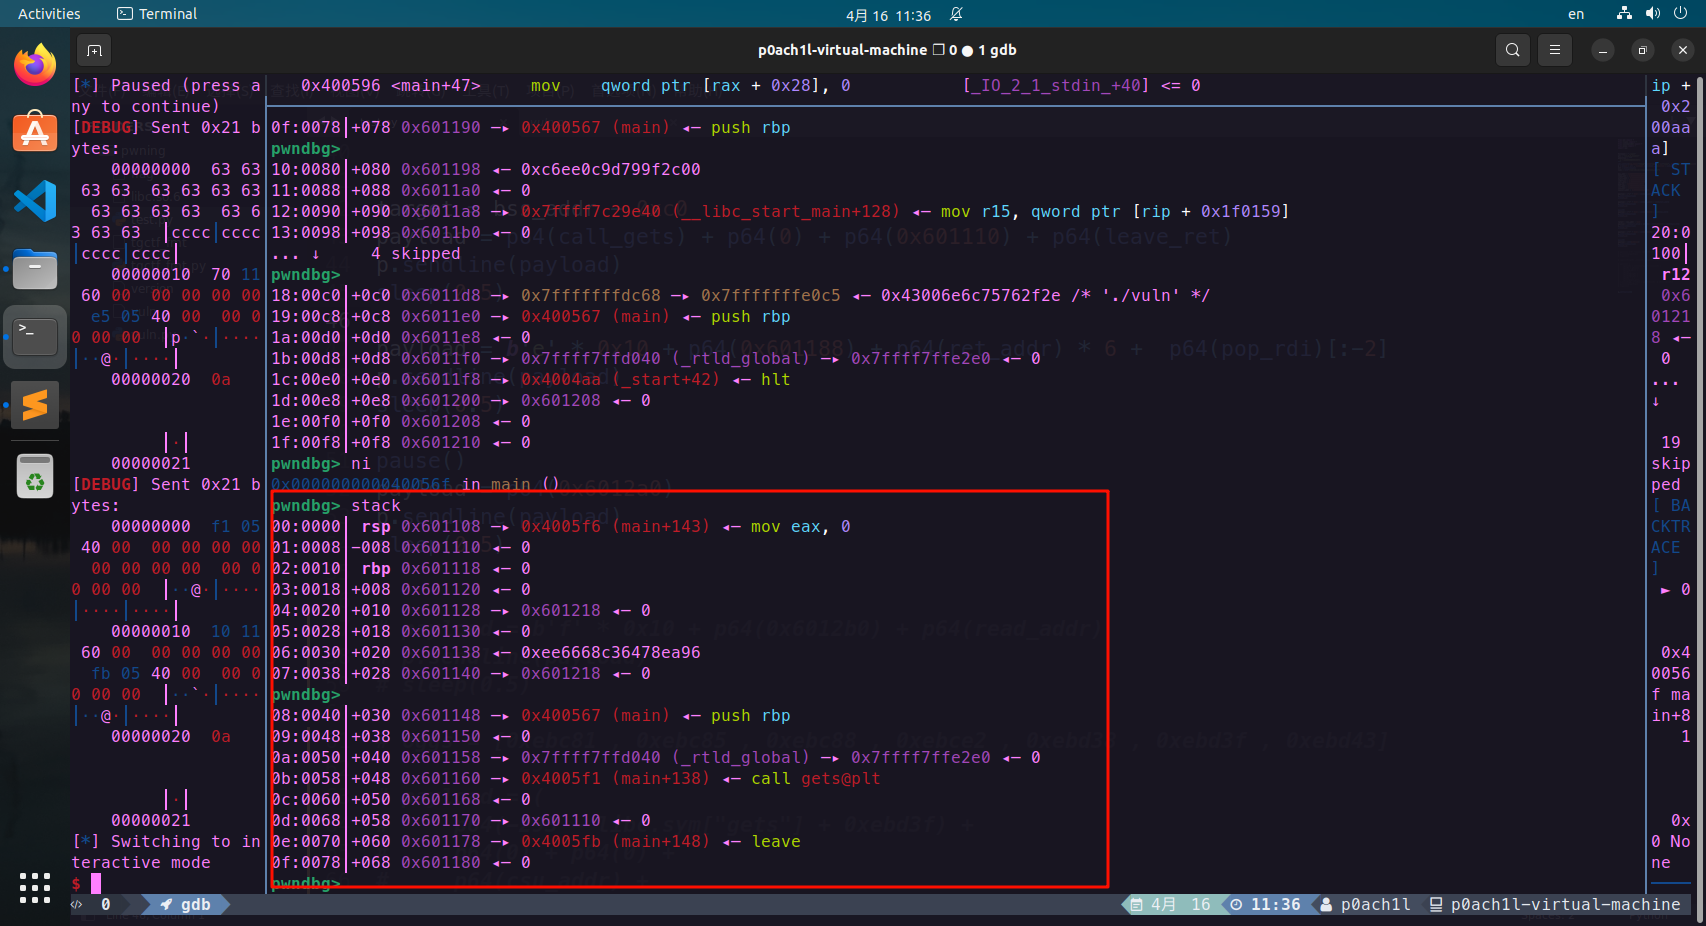This screenshot has height=926, width=1706.
Task: Click the status bar user p0ach1l
Action: click(1375, 904)
